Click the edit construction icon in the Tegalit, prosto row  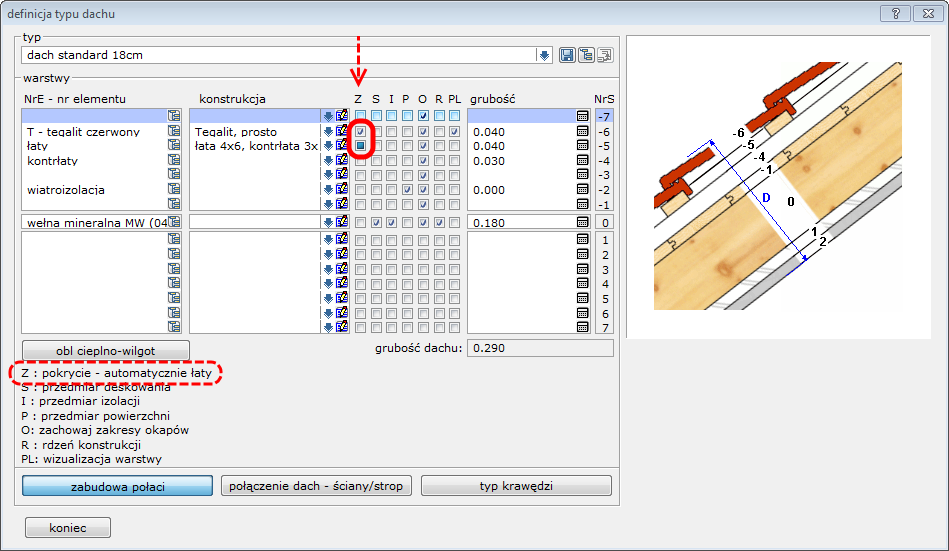pos(341,131)
